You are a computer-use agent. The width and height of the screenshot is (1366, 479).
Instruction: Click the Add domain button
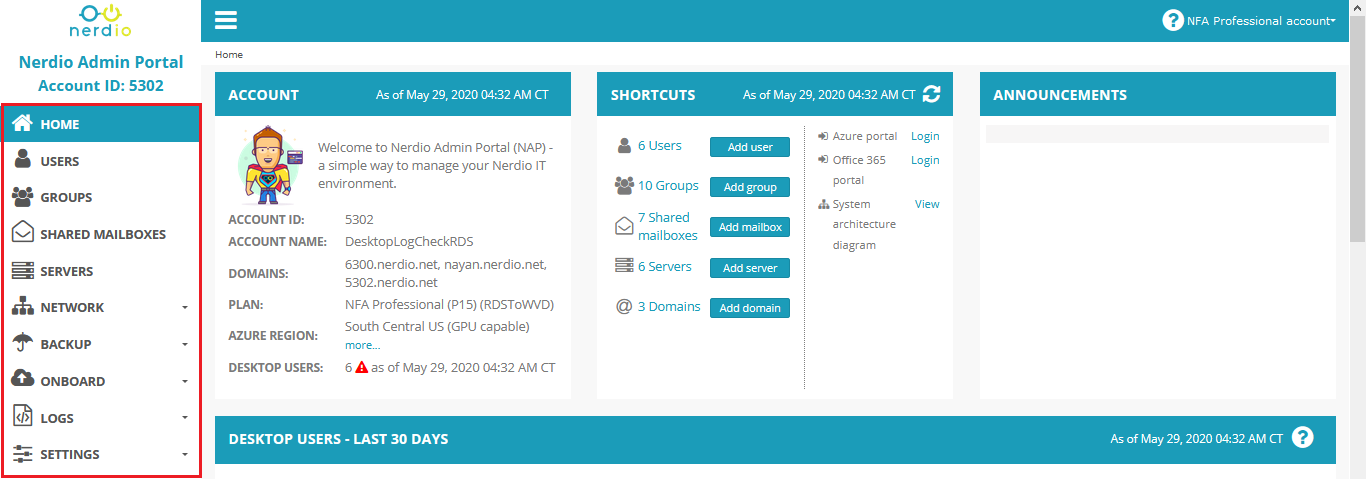(x=750, y=308)
